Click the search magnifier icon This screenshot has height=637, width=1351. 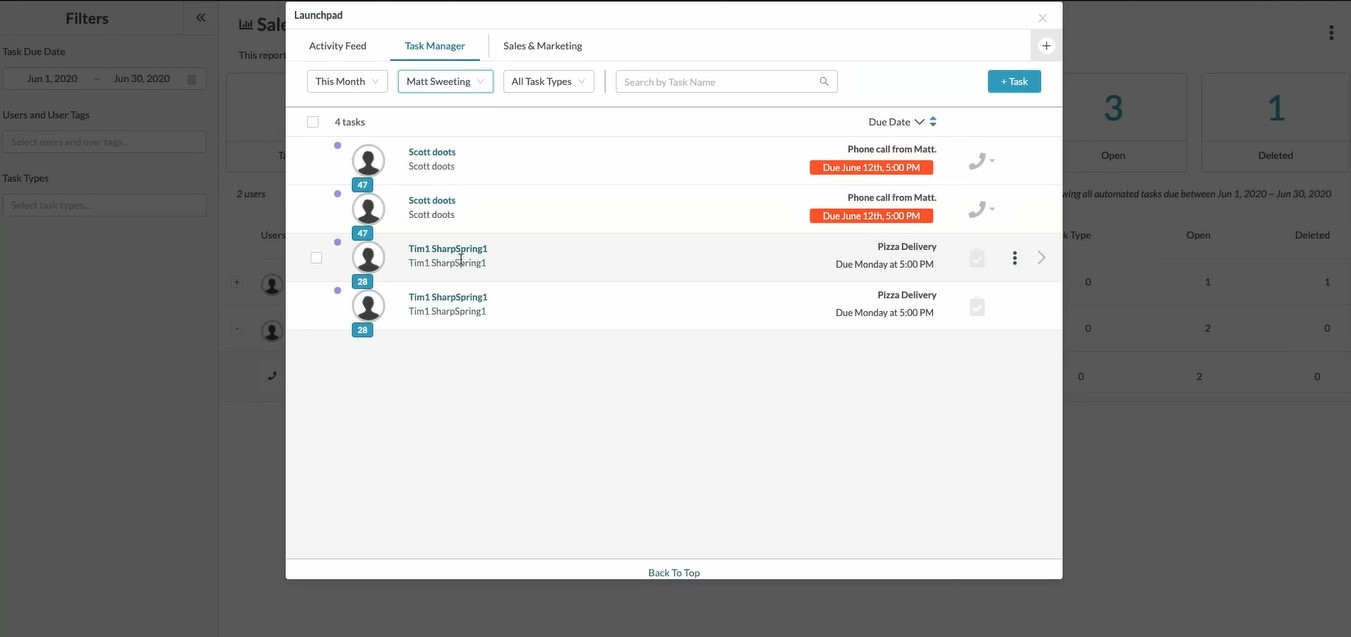click(824, 82)
